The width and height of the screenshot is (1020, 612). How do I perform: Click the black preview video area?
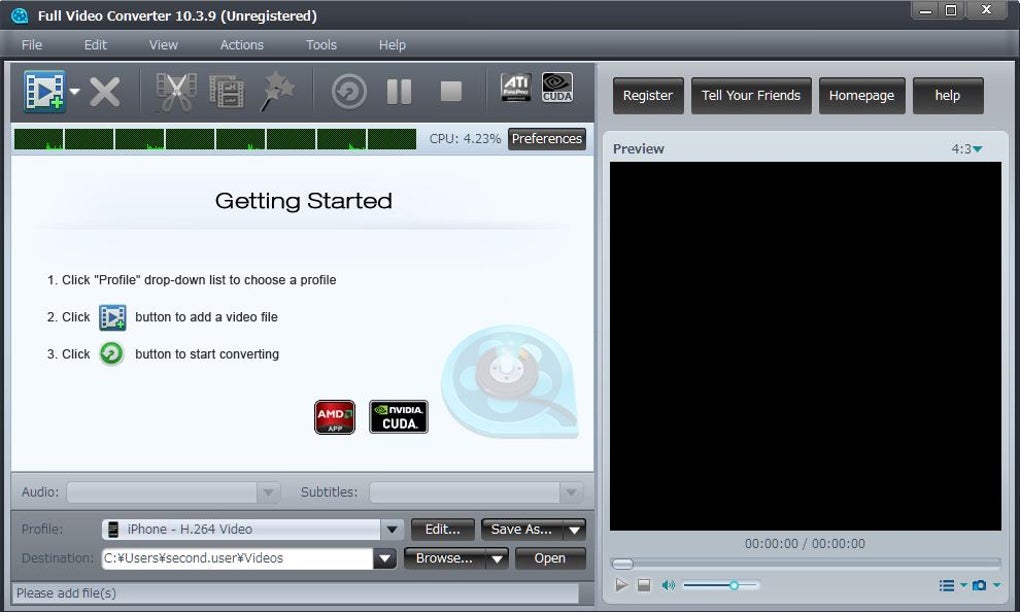pyautogui.click(x=805, y=346)
